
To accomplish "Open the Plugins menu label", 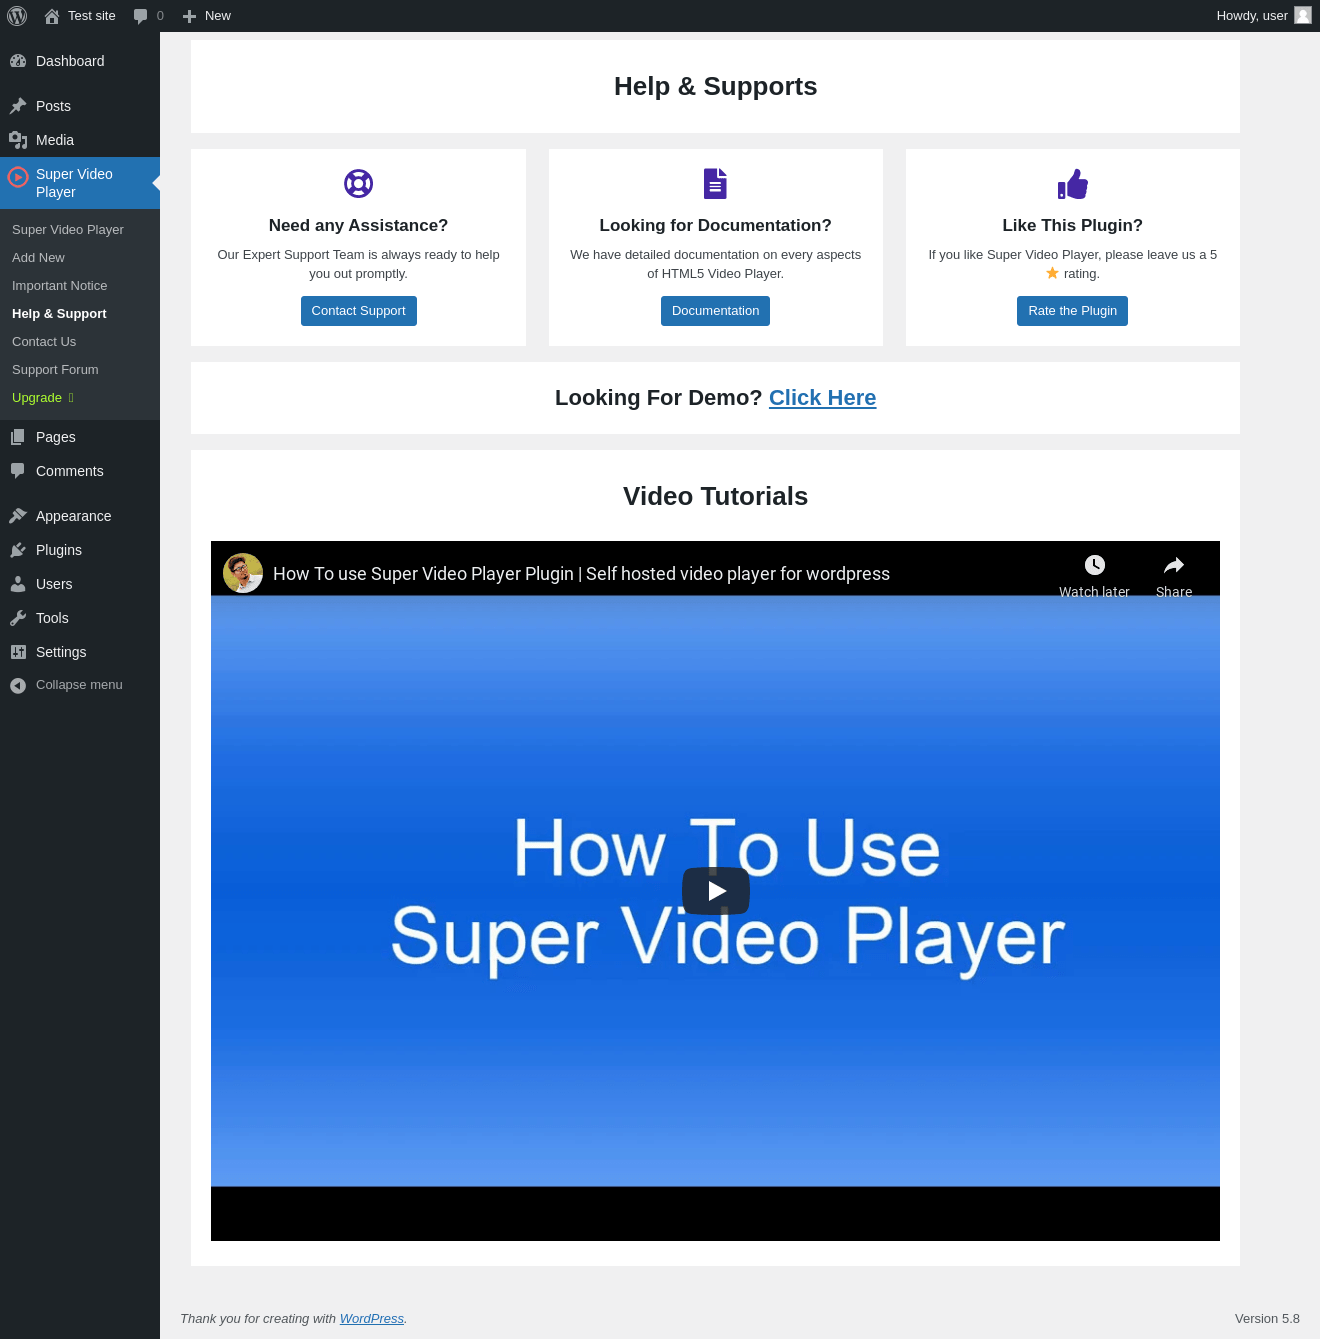I will click(x=59, y=550).
